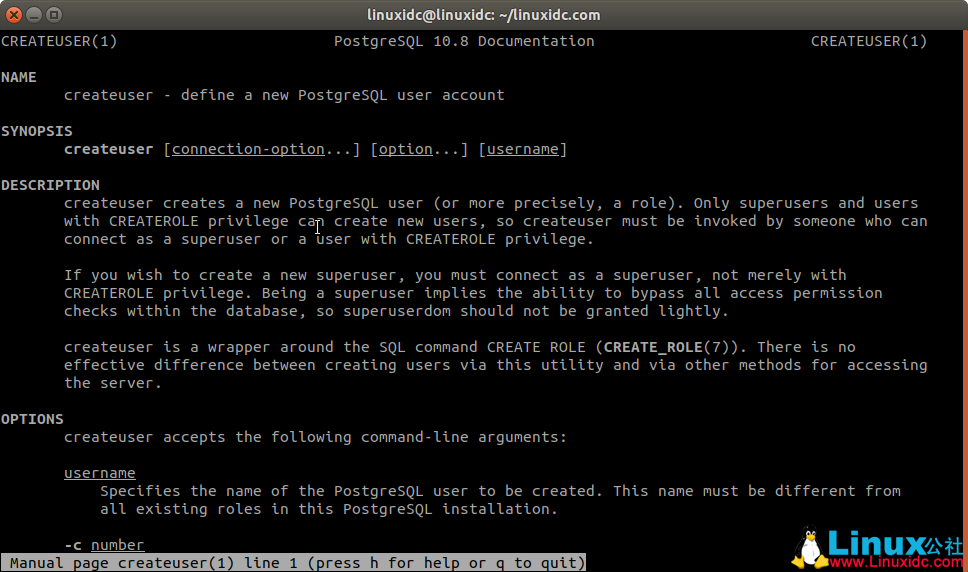
Task: Click underlined option in synopsis
Action: click(x=405, y=149)
